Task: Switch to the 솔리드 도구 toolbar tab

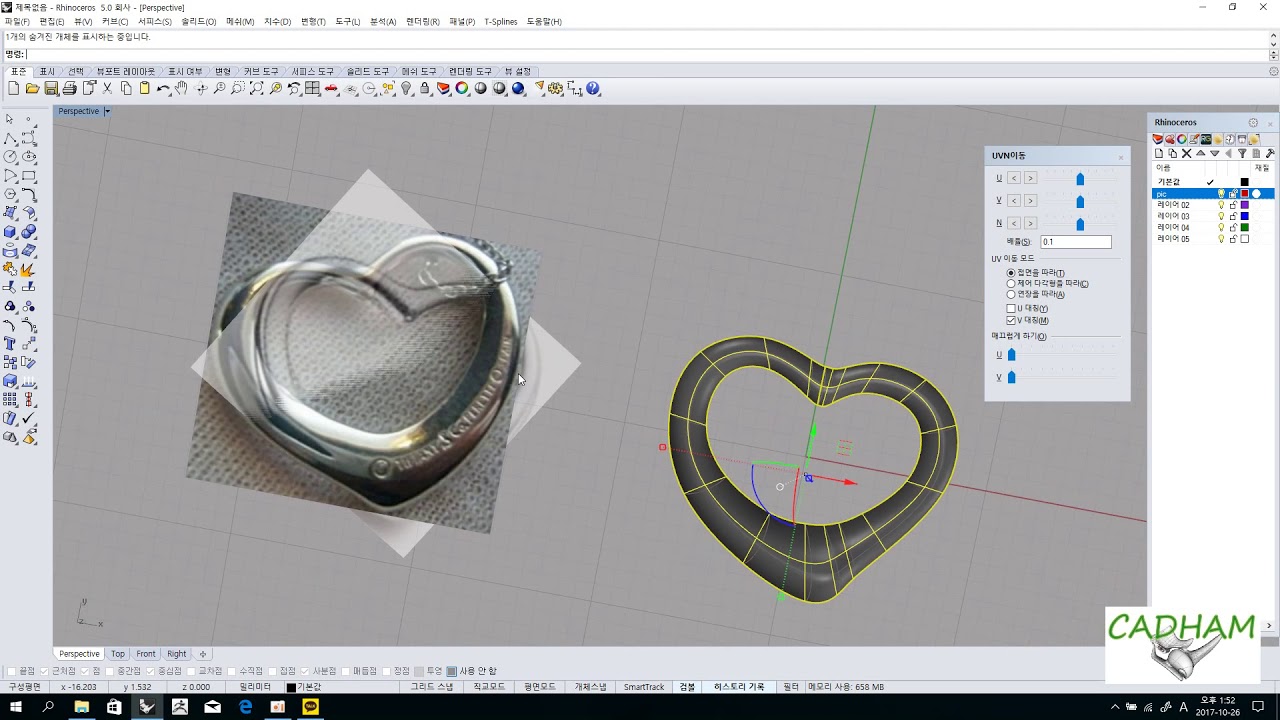Action: (x=367, y=72)
